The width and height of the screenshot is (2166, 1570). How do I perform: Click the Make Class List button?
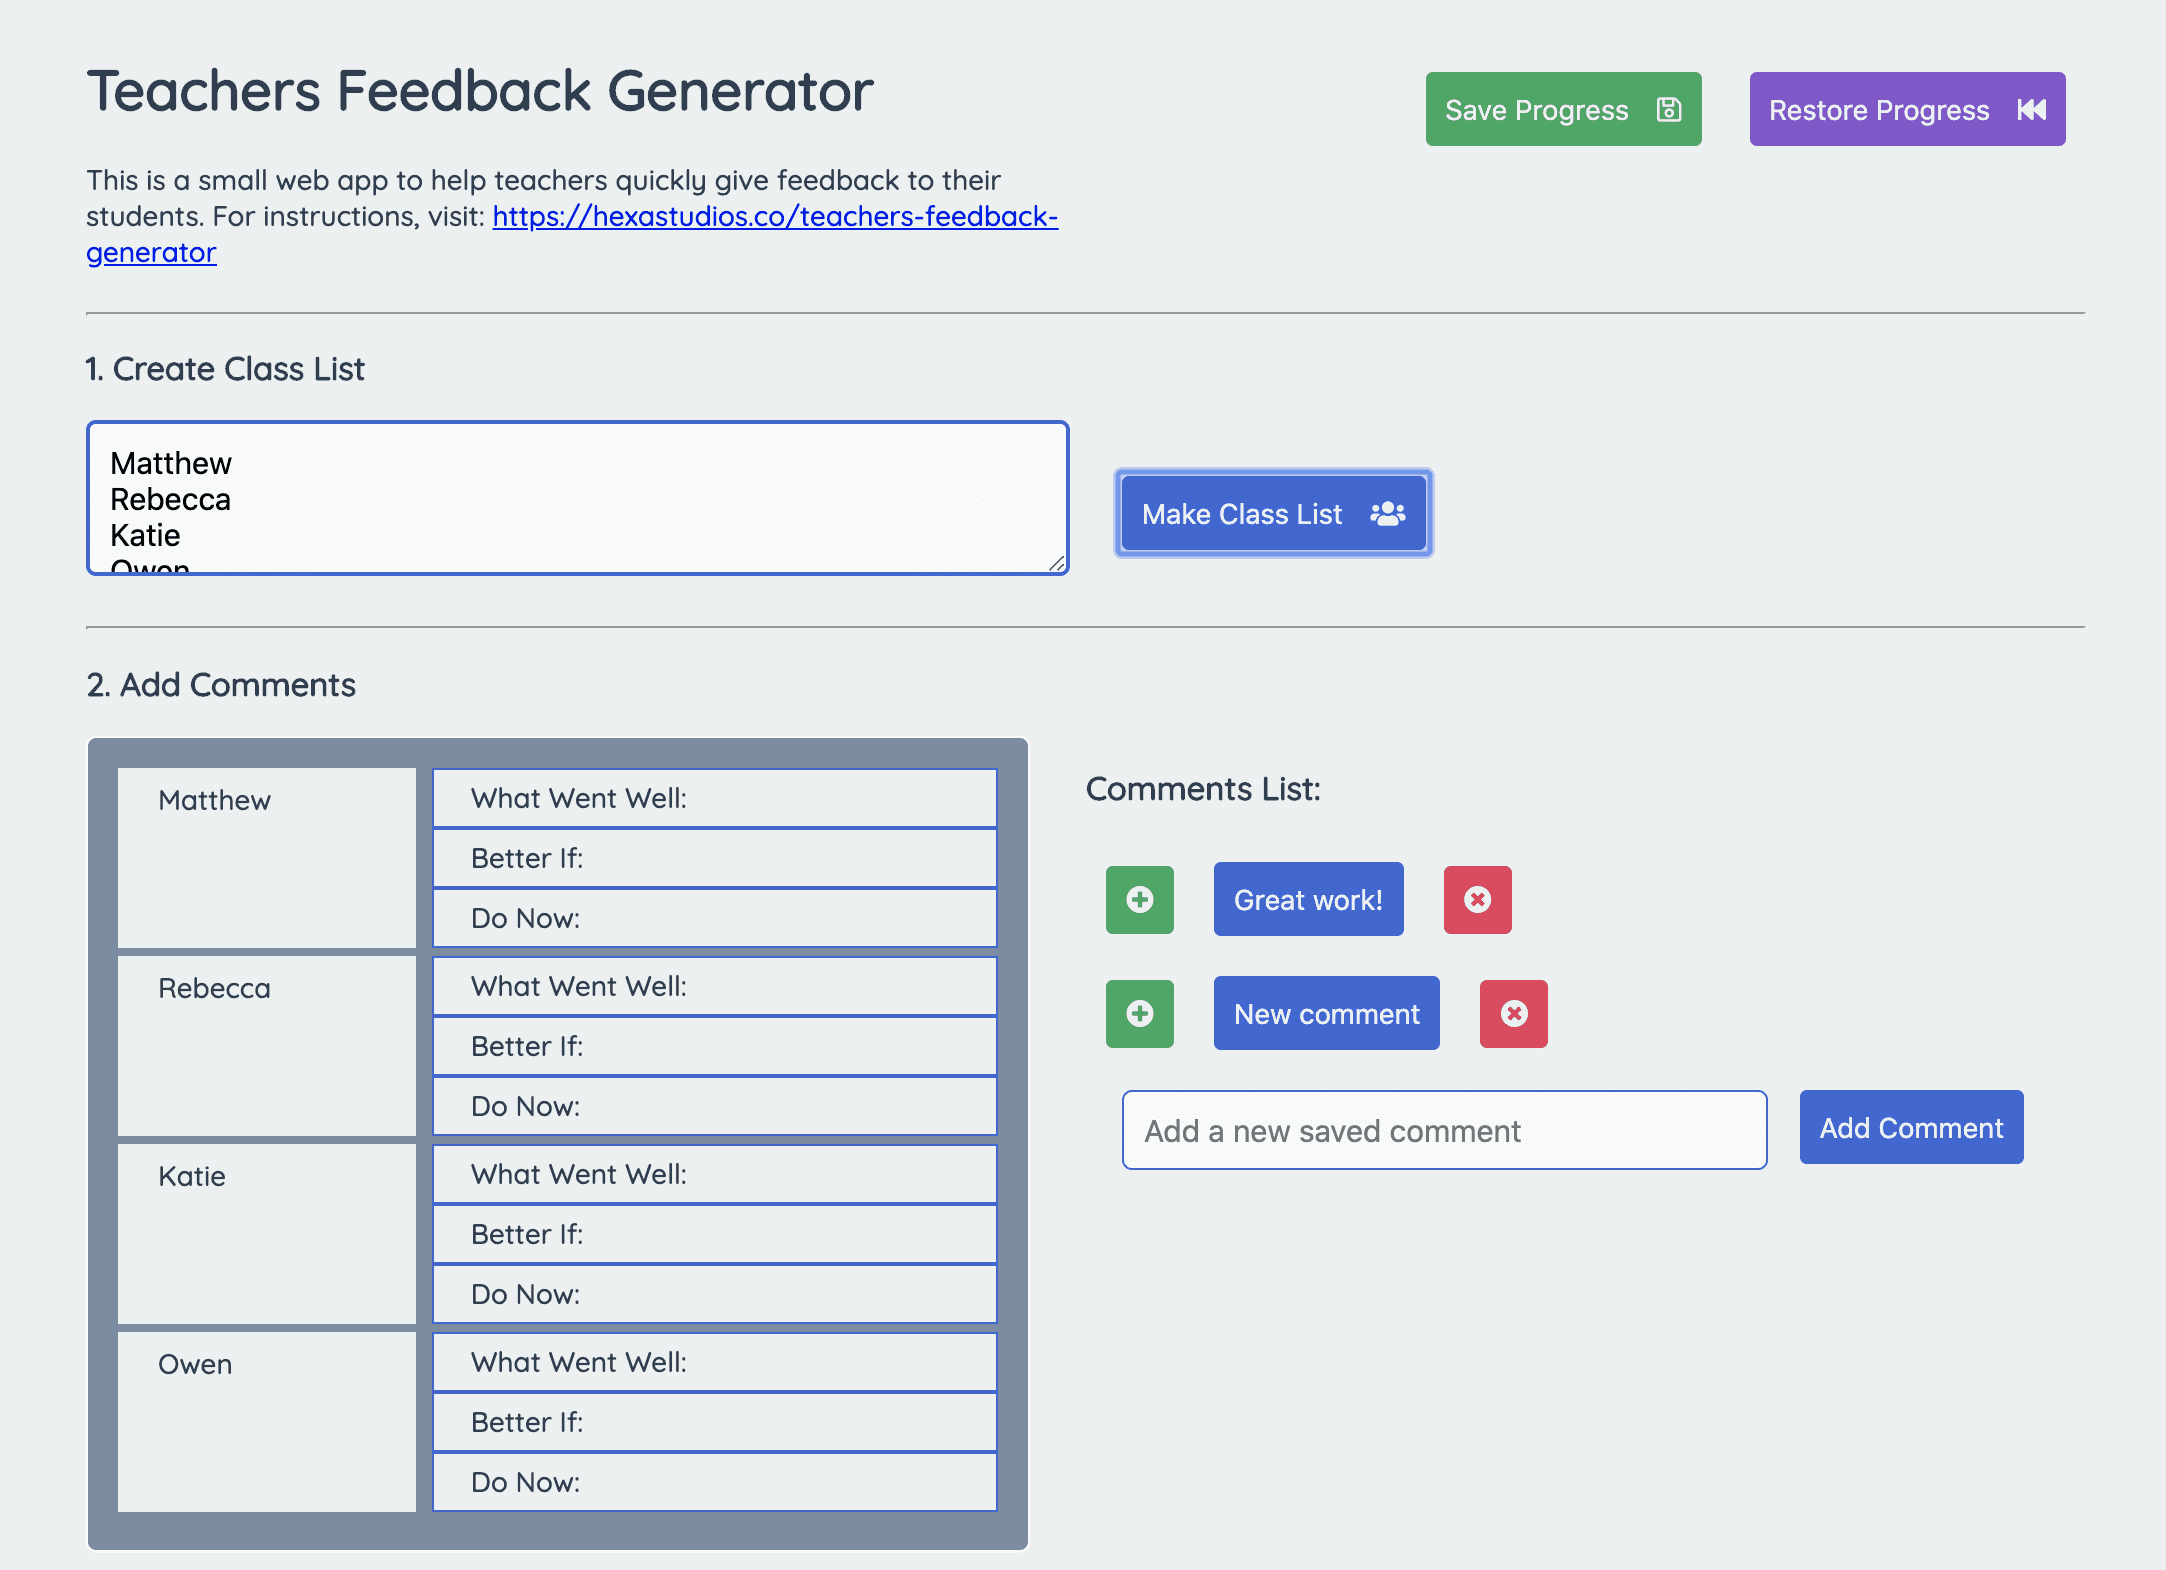point(1273,513)
